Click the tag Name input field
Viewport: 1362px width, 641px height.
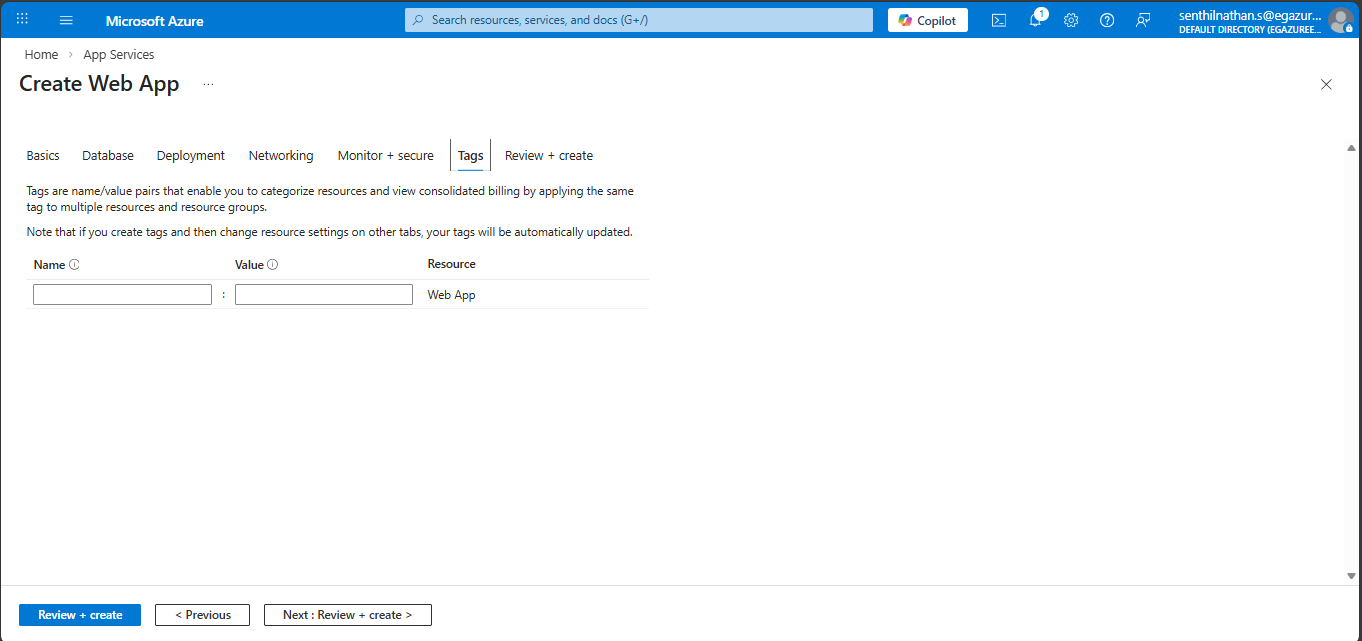click(x=122, y=295)
